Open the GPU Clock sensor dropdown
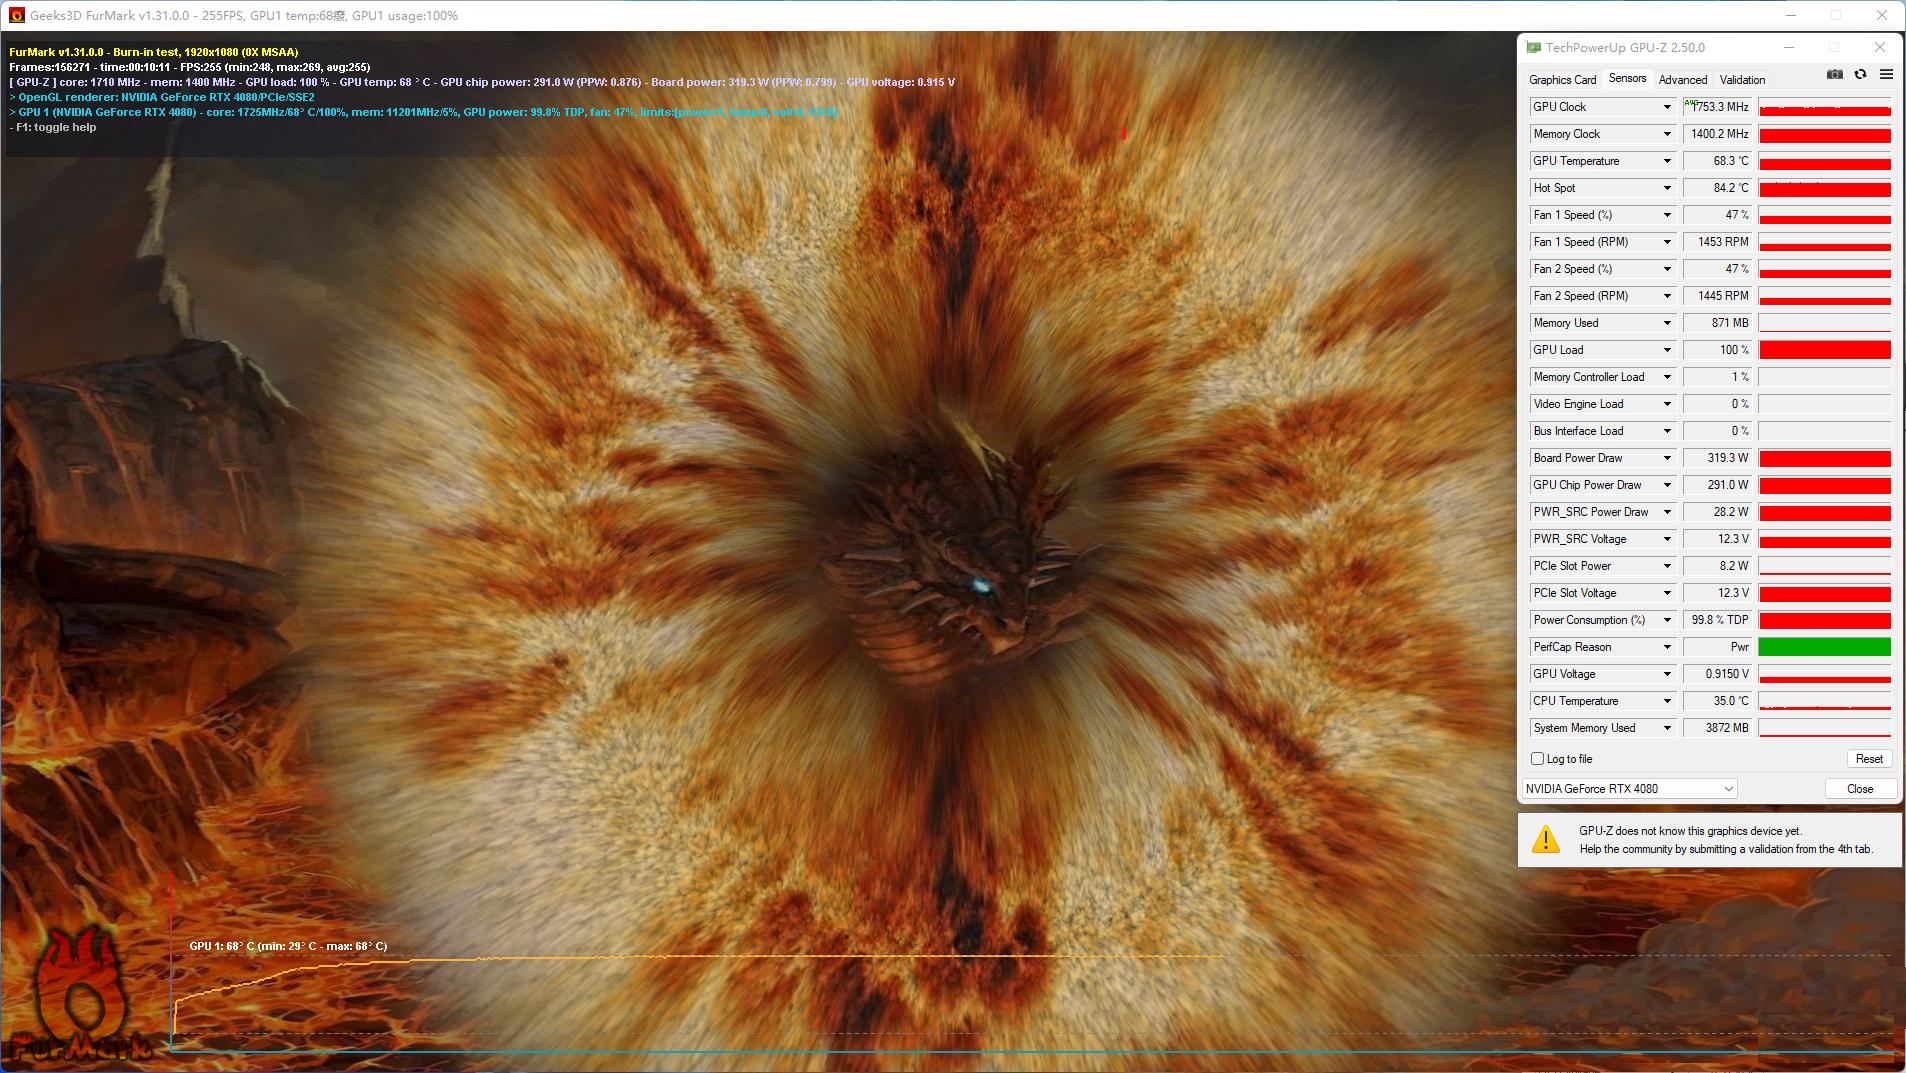The width and height of the screenshot is (1906, 1073). 1667,107
